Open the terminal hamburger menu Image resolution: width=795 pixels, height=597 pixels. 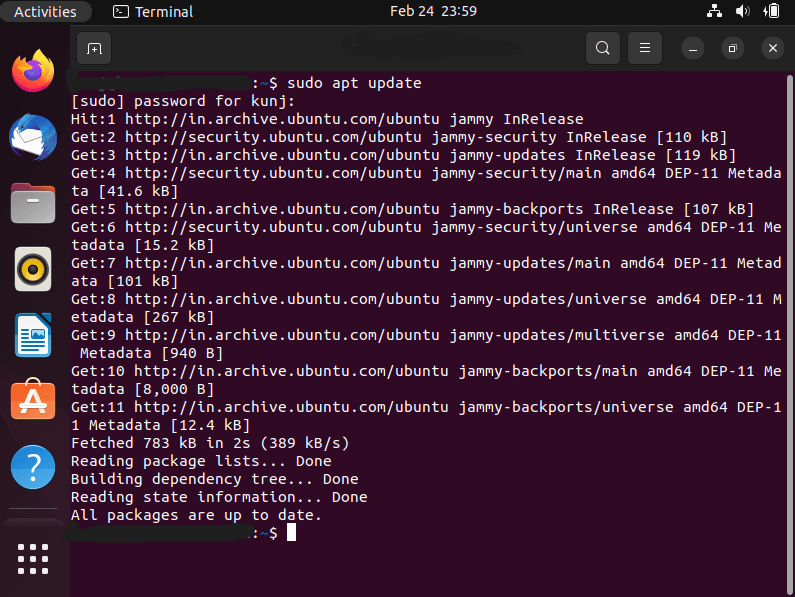point(644,48)
